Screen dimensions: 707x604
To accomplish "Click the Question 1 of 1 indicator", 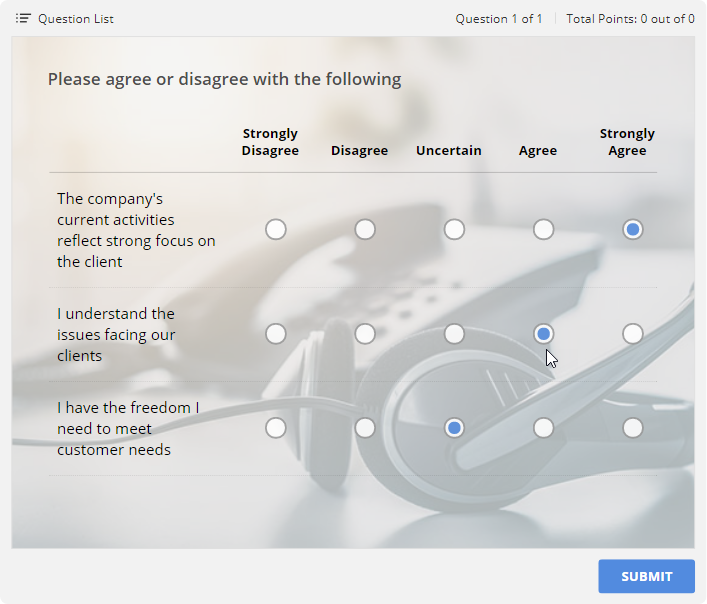I will 499,19.
